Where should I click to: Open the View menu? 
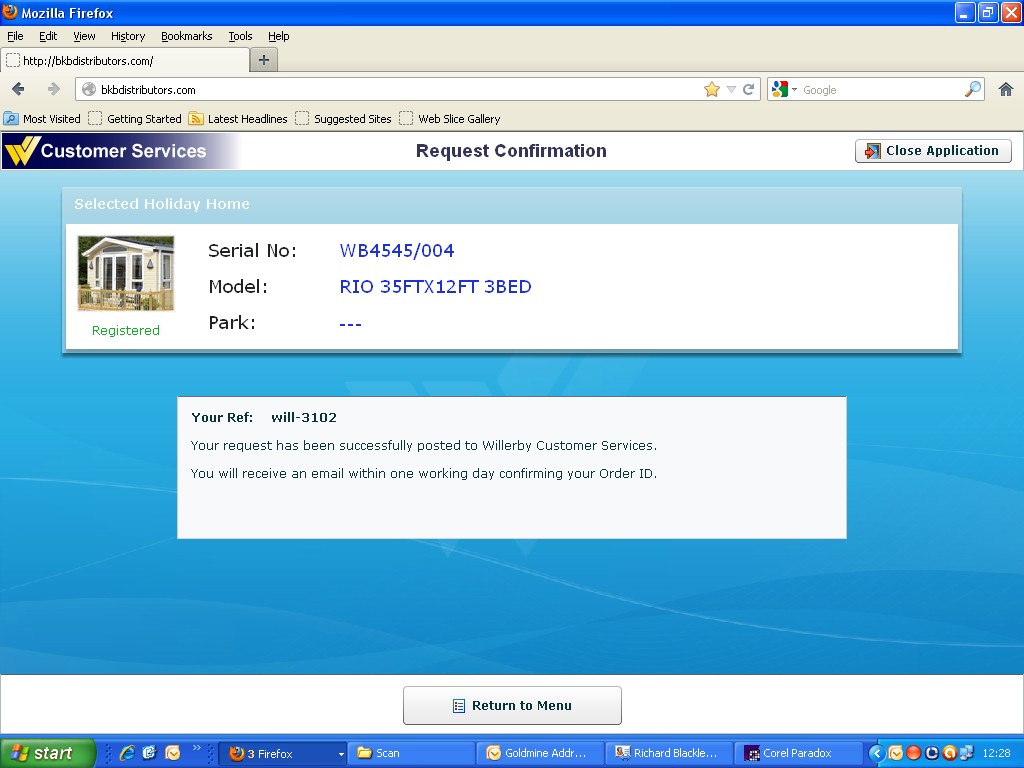(x=84, y=36)
